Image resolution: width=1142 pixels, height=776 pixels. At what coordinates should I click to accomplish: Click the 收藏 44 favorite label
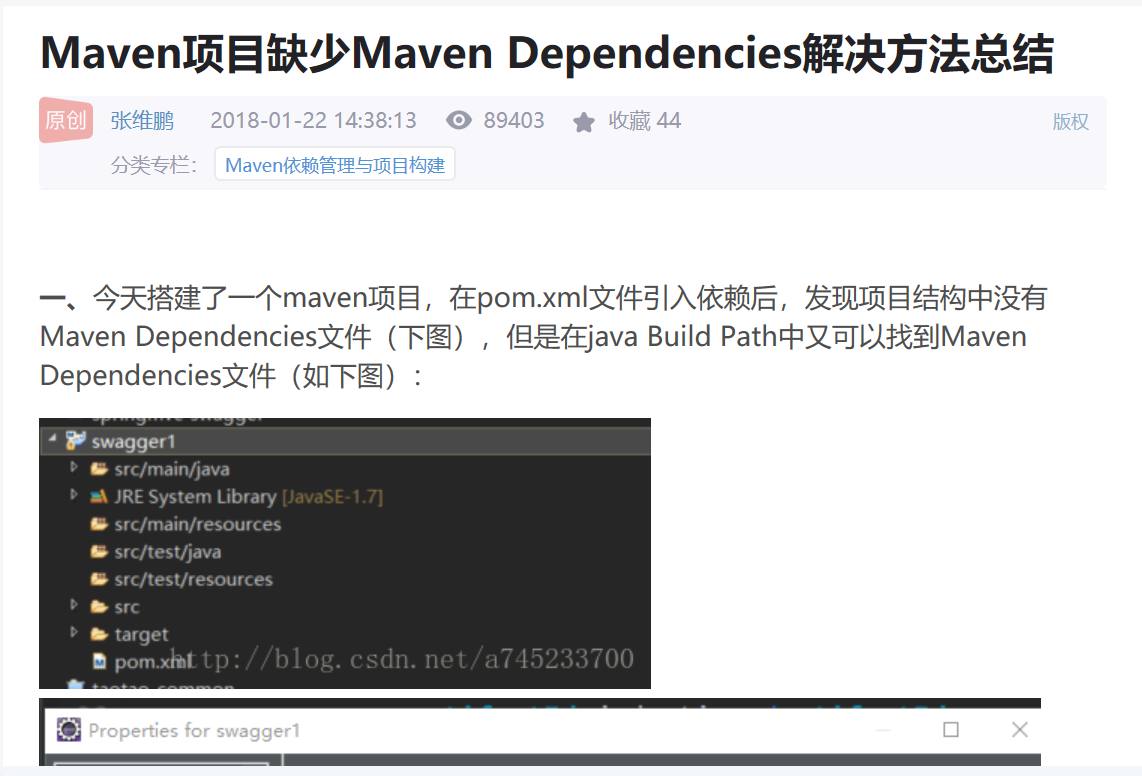[x=645, y=120]
